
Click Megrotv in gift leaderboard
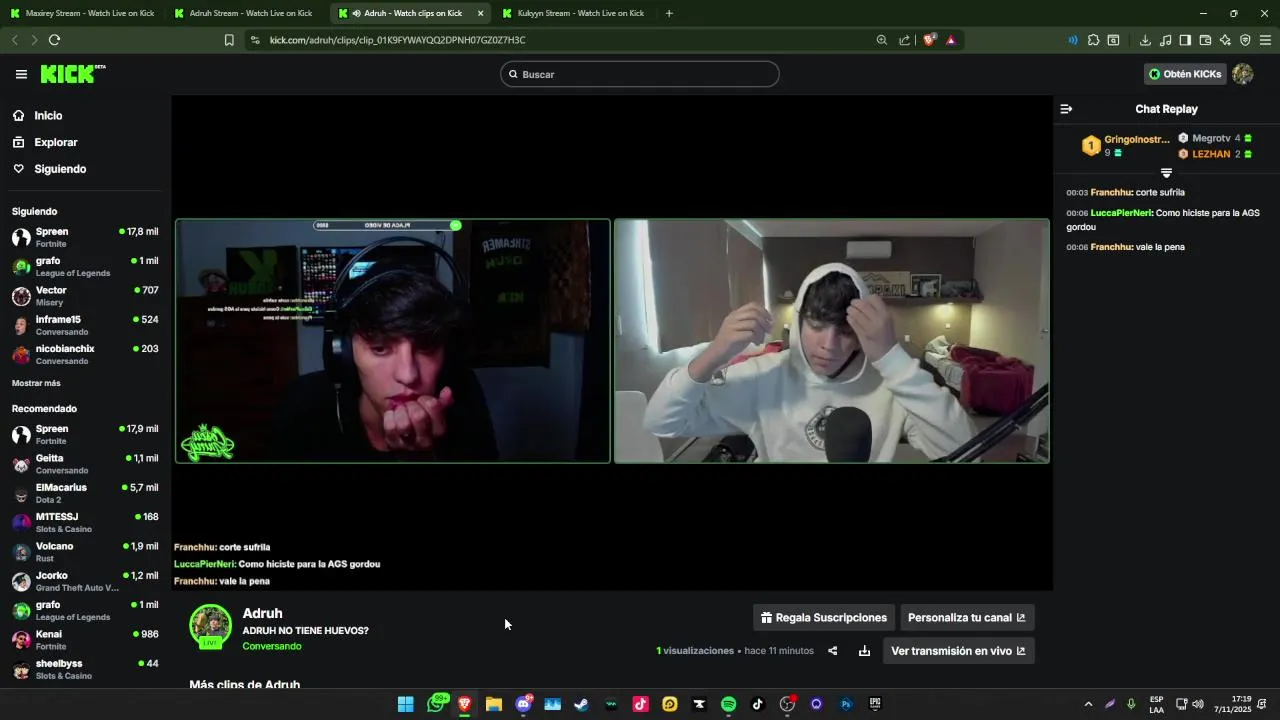tap(1215, 138)
